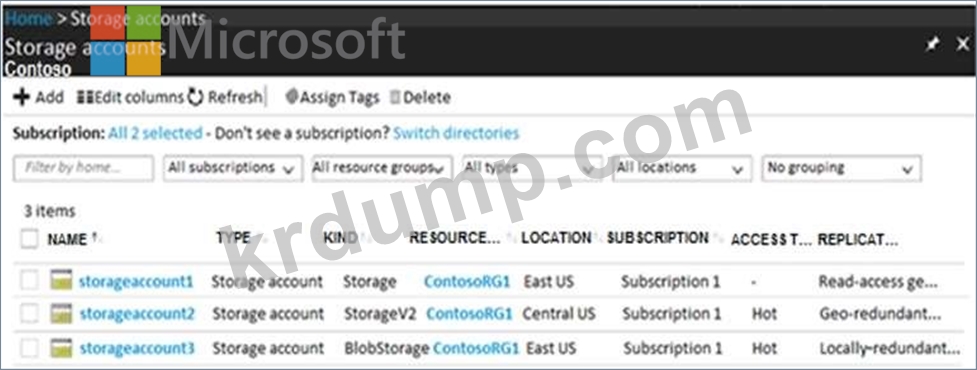Open the Switch directories link
The width and height of the screenshot is (977, 370).
[x=456, y=133]
